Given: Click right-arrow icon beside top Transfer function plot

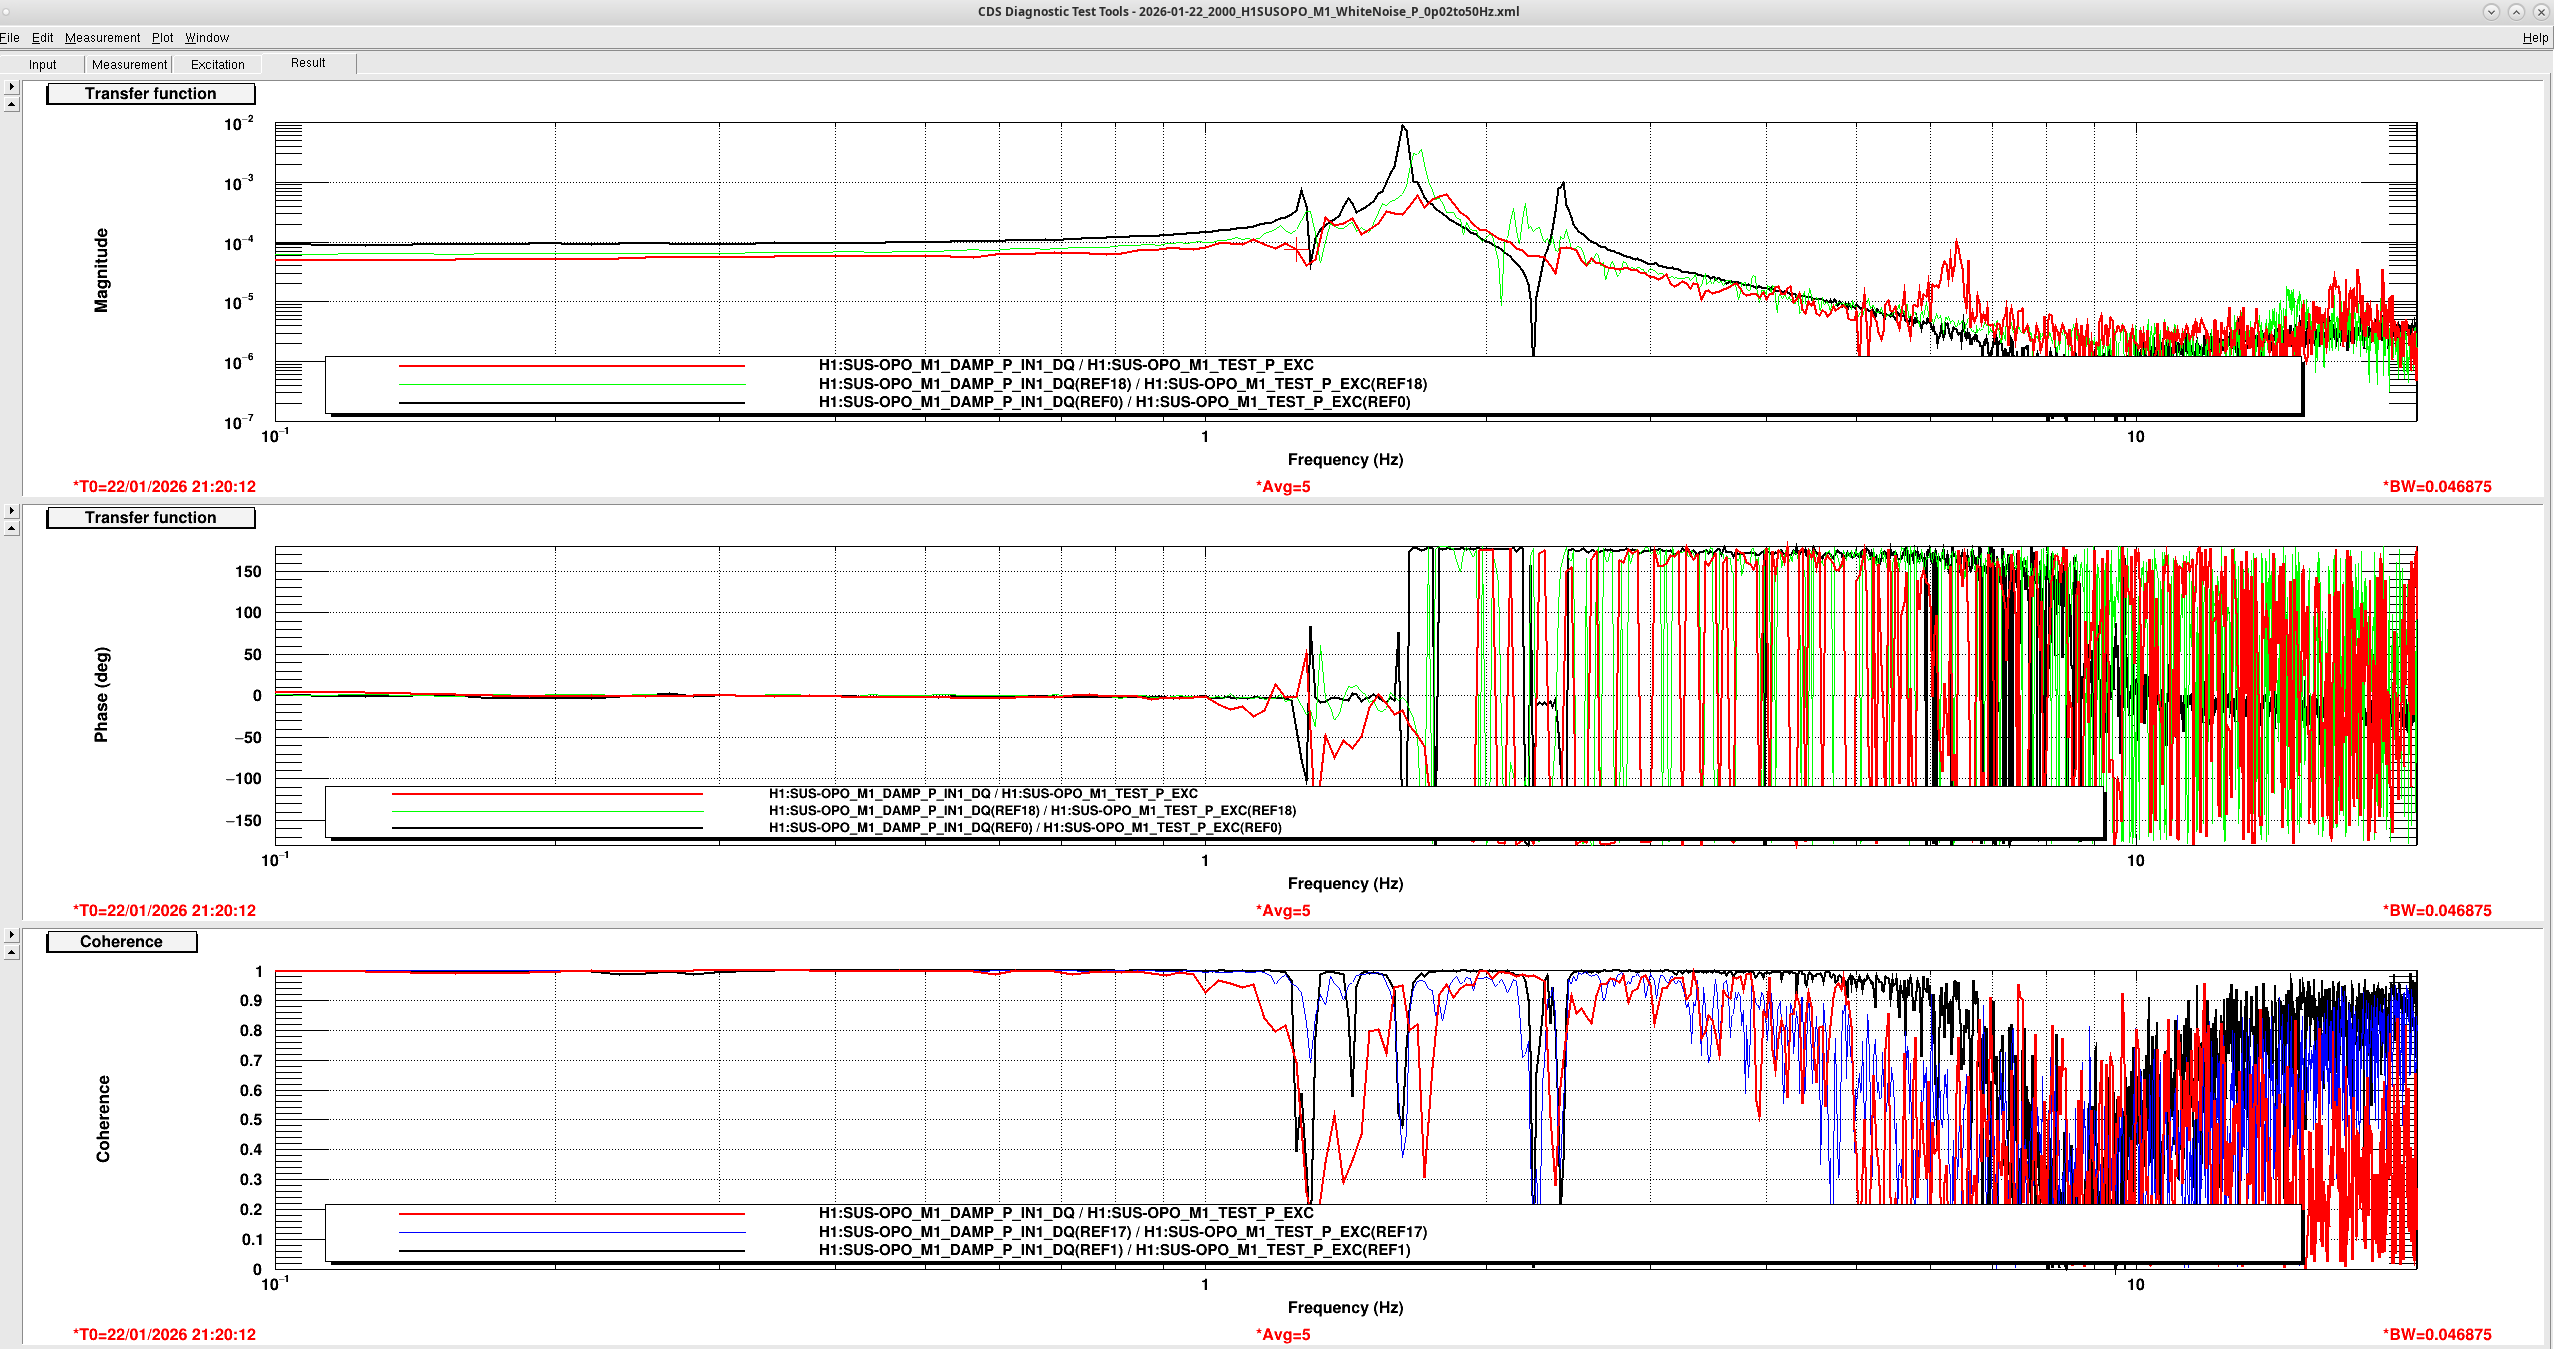Looking at the screenshot, I should [12, 87].
